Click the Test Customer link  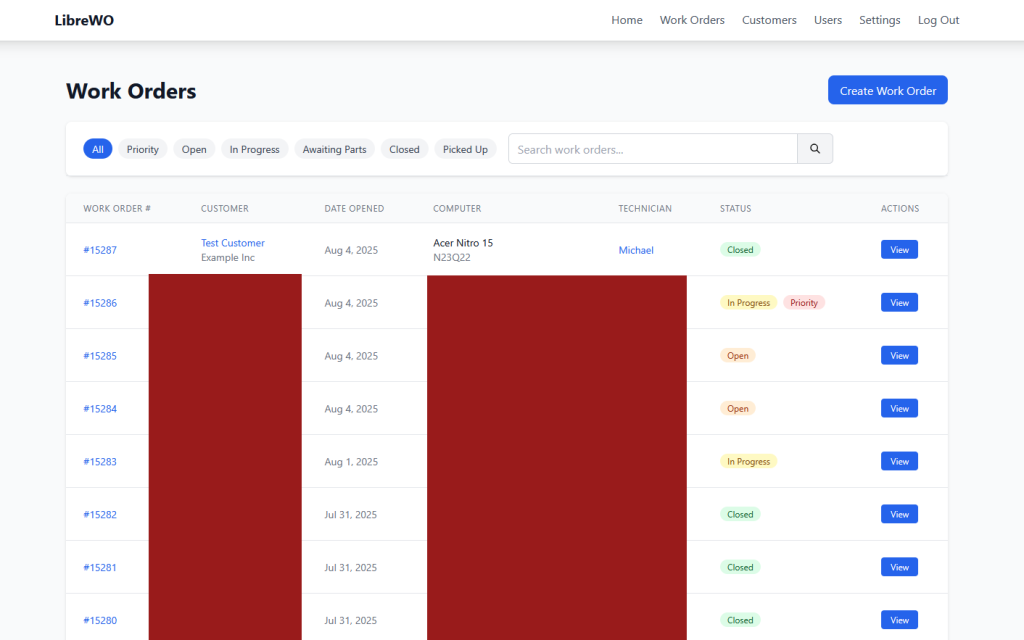click(232, 242)
